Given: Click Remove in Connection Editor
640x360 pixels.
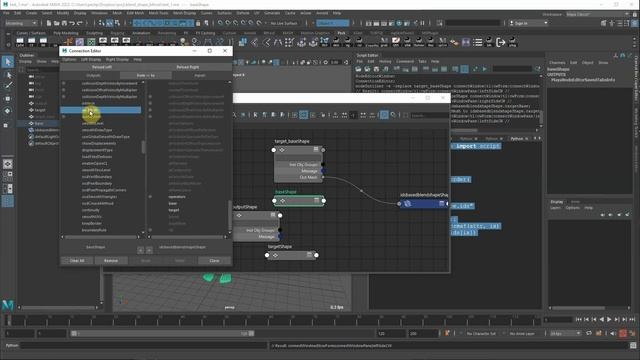Looking at the screenshot, I should point(111,260).
